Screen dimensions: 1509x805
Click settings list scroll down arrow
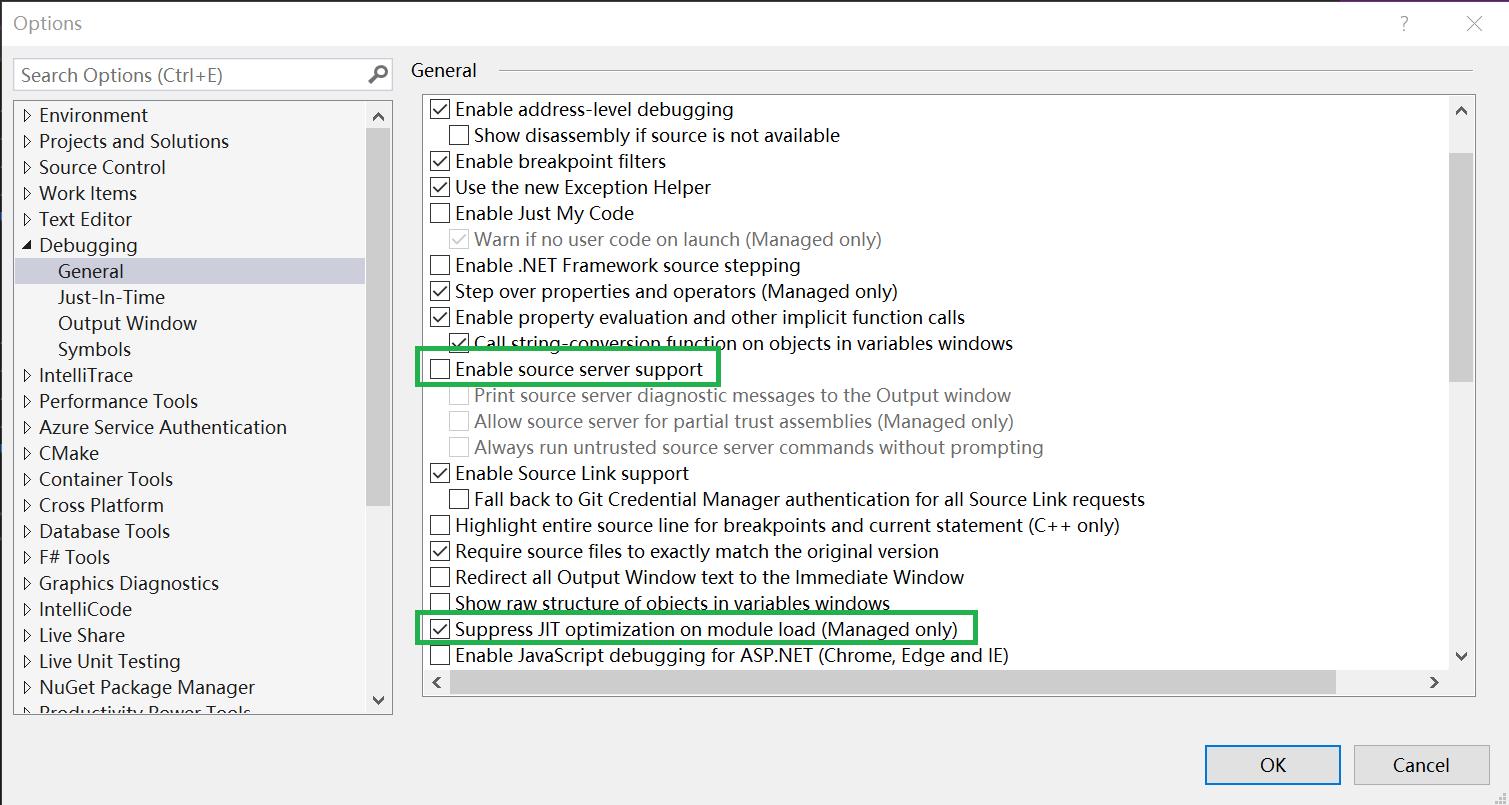pyautogui.click(x=1461, y=656)
